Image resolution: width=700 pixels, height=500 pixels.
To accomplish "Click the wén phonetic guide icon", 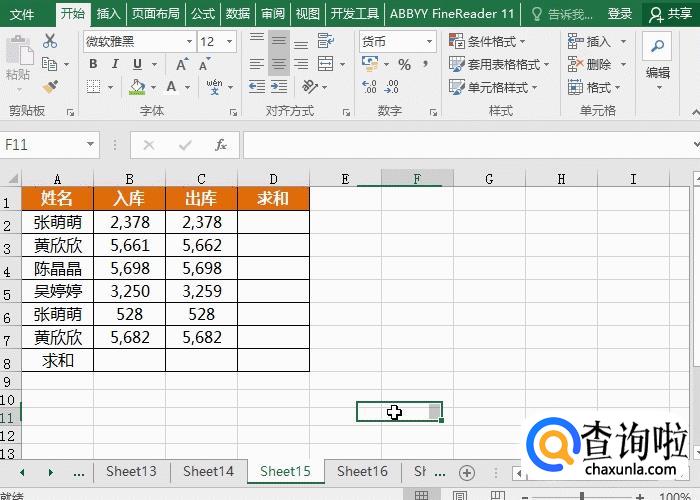I will tap(214, 87).
